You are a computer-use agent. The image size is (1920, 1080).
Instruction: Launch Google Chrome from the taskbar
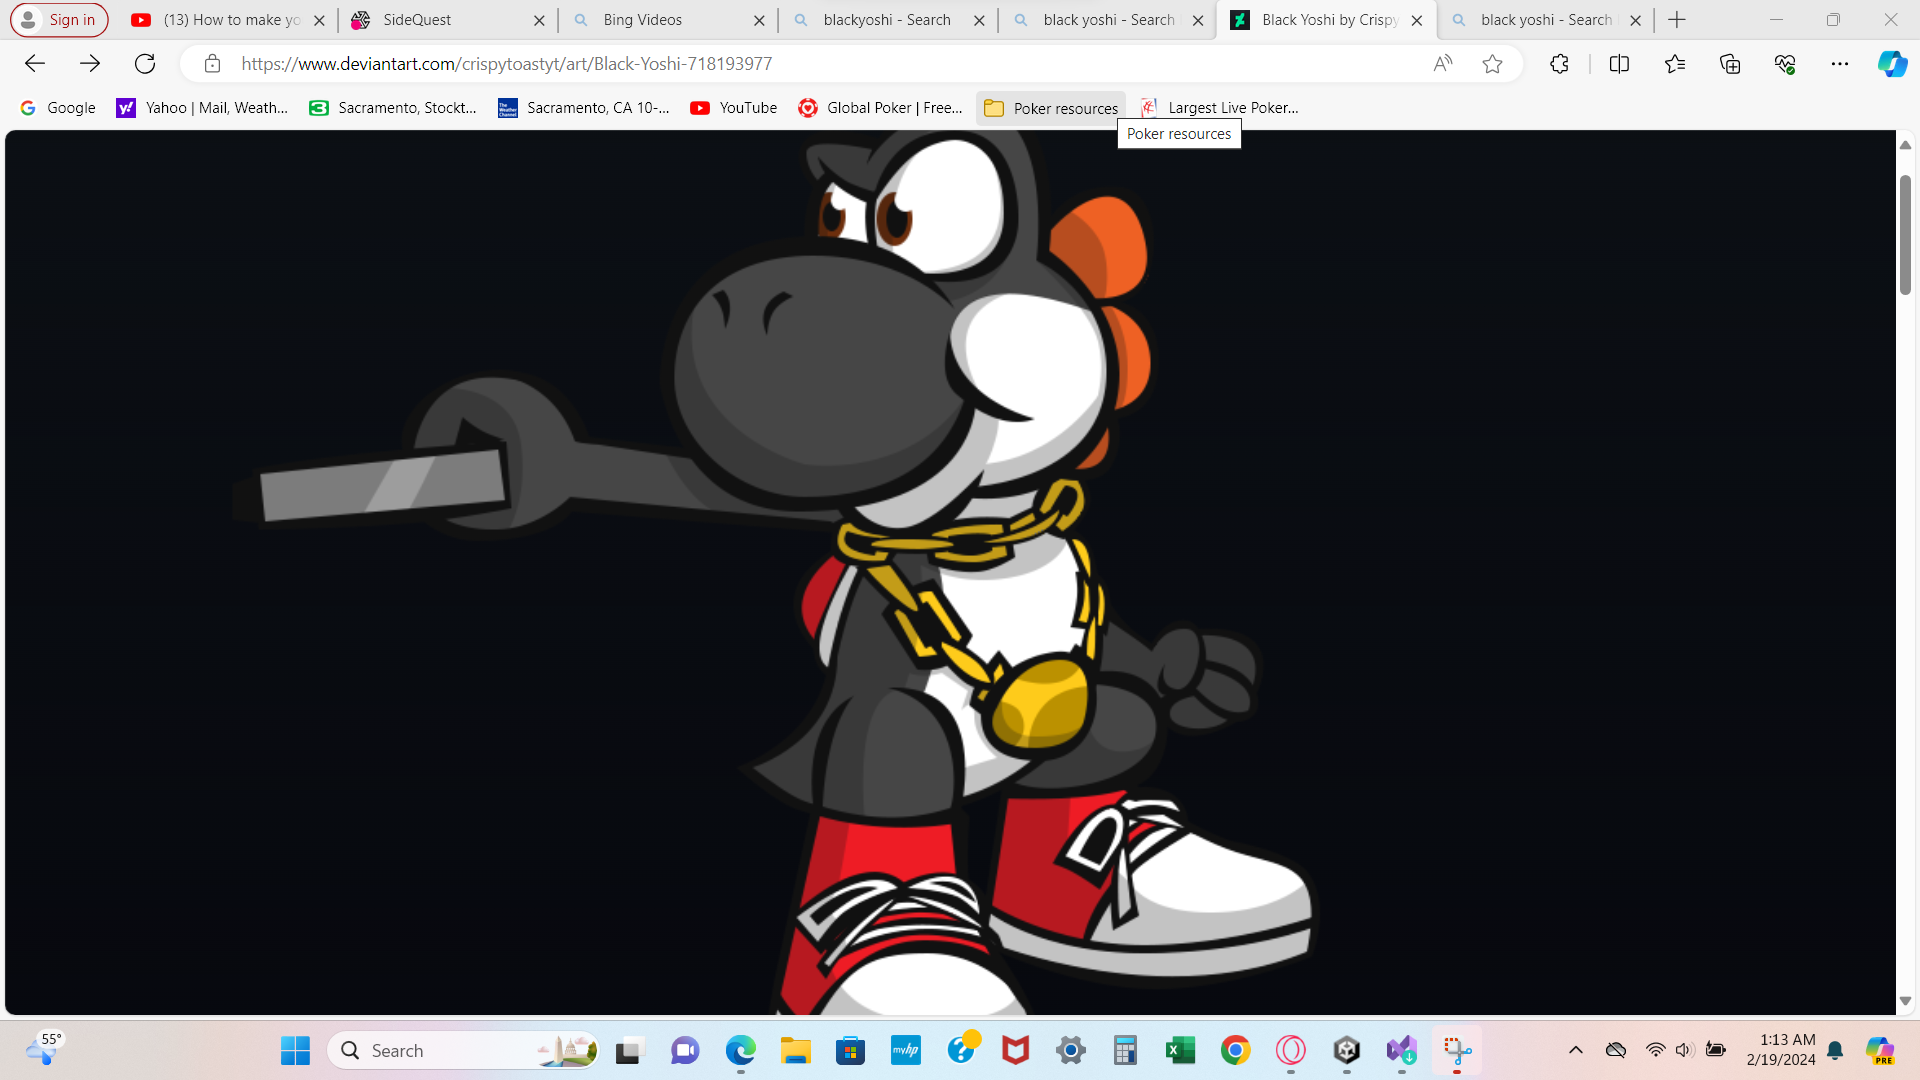[x=1236, y=1051]
